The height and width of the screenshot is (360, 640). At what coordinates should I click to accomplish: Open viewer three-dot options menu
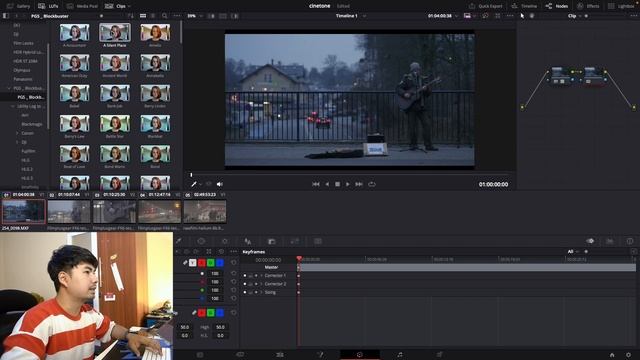[510, 16]
